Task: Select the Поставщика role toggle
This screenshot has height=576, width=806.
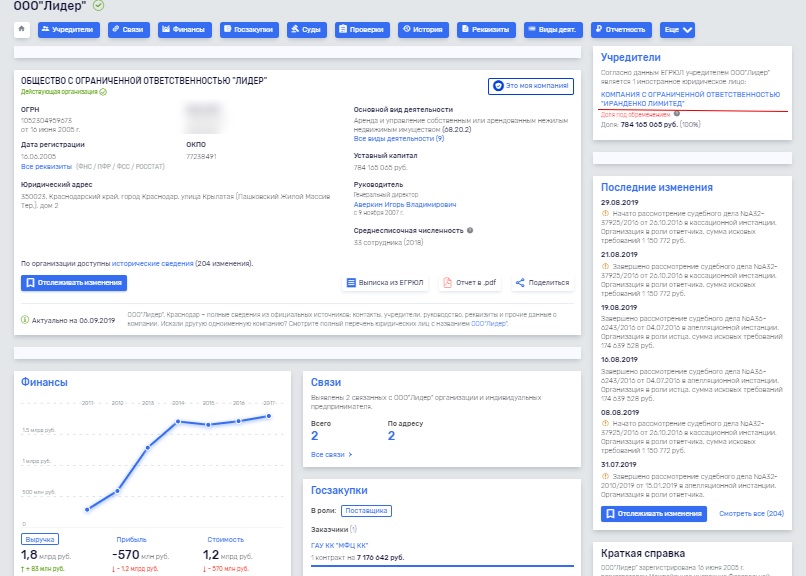Action: (x=366, y=511)
